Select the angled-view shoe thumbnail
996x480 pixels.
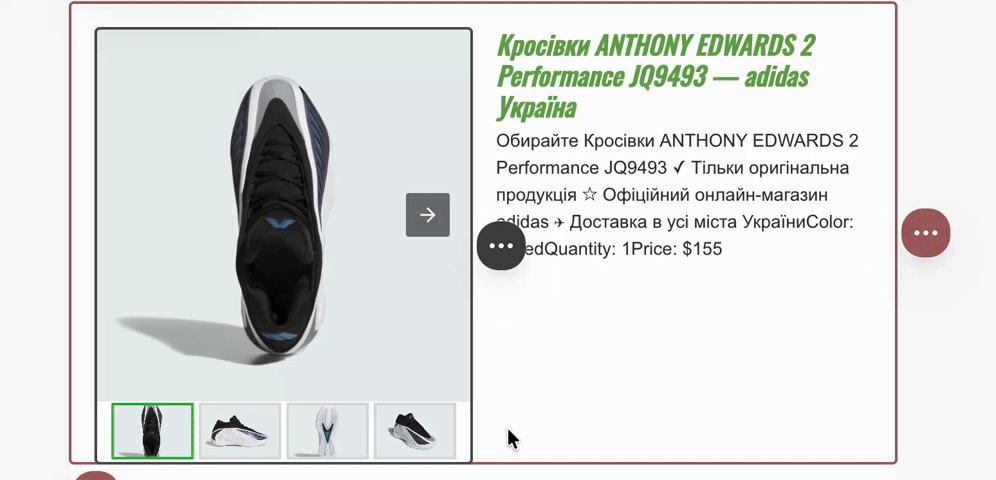pos(415,430)
